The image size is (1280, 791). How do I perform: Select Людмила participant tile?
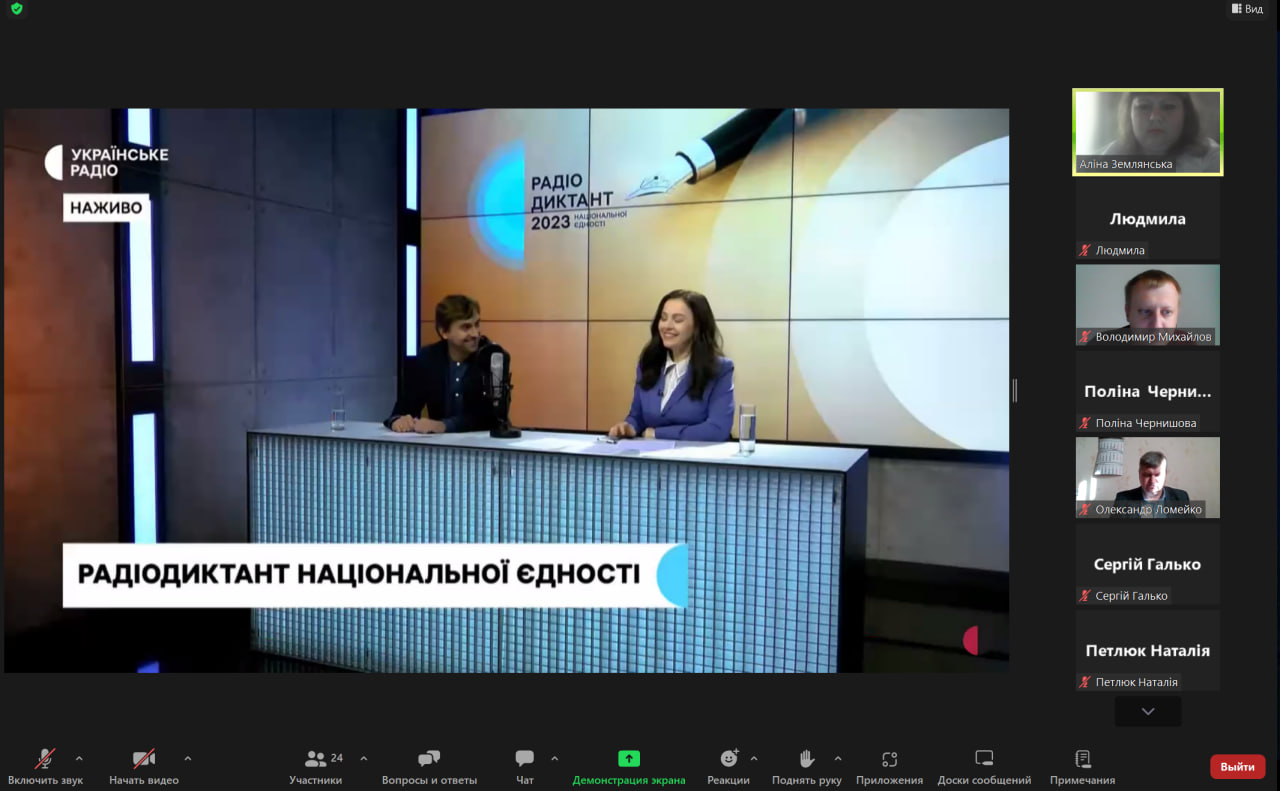(x=1148, y=219)
